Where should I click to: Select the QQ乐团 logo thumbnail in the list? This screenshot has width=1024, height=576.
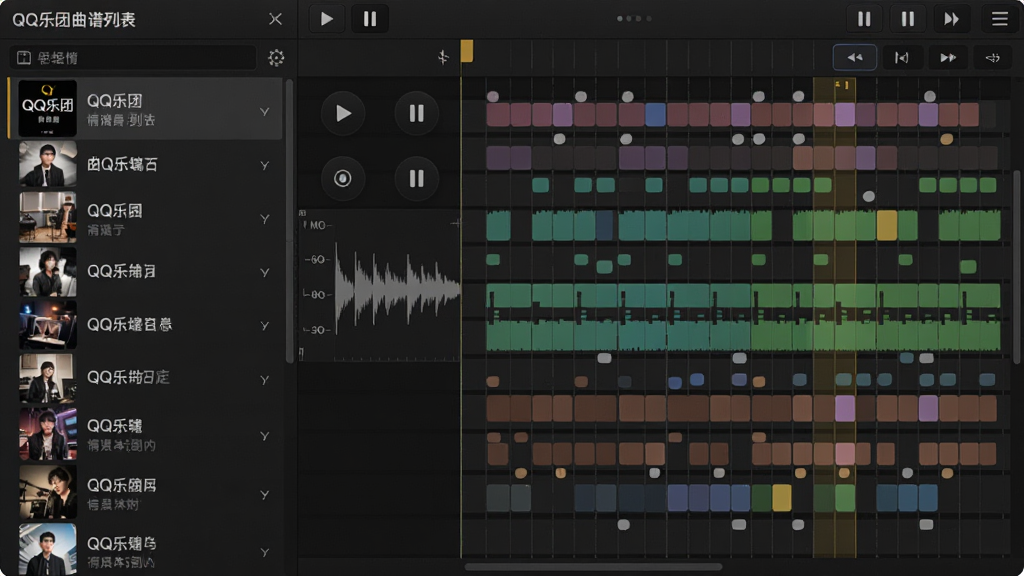point(48,108)
